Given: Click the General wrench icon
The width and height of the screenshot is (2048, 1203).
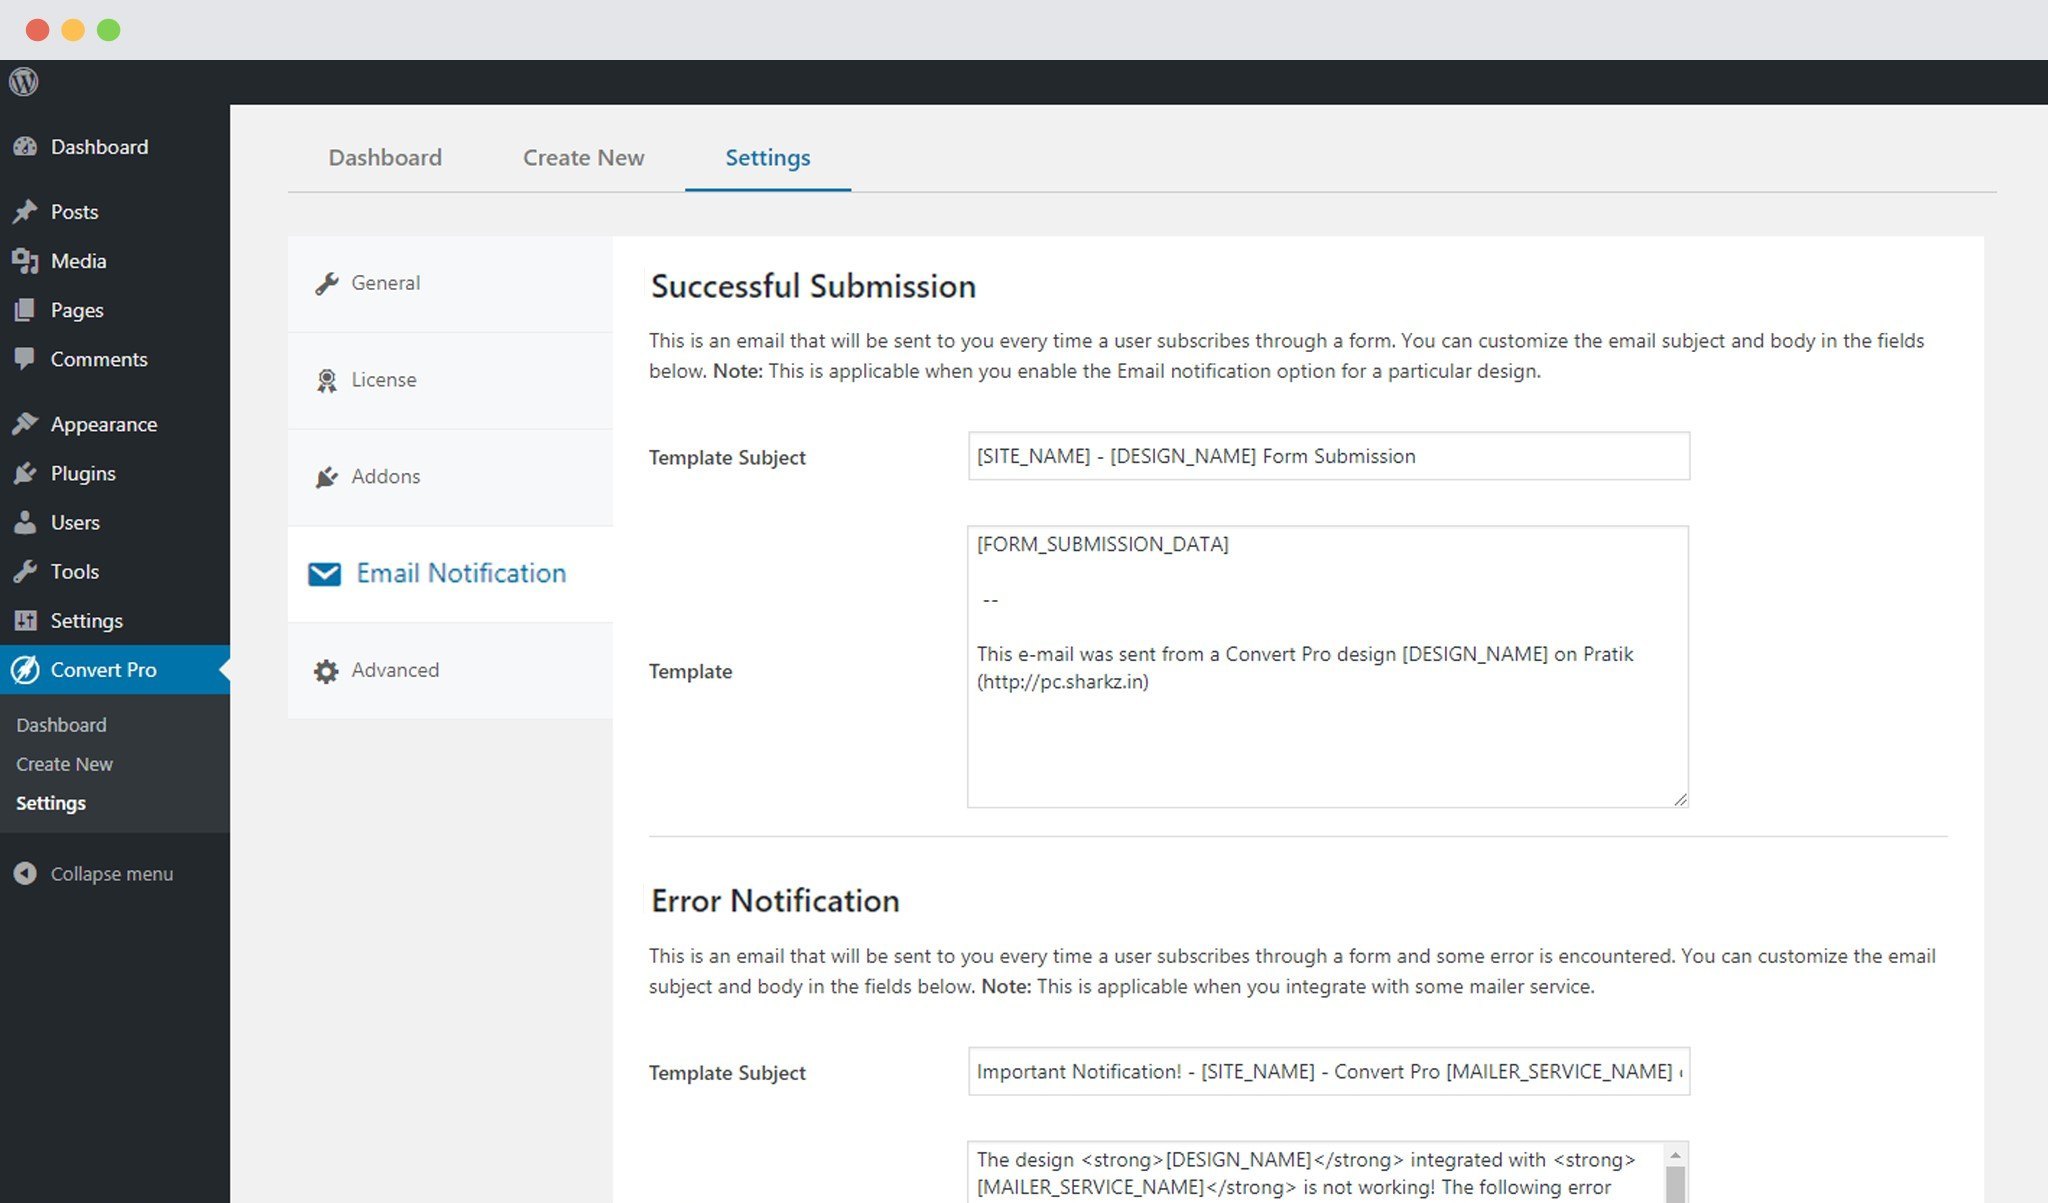Looking at the screenshot, I should 326,283.
